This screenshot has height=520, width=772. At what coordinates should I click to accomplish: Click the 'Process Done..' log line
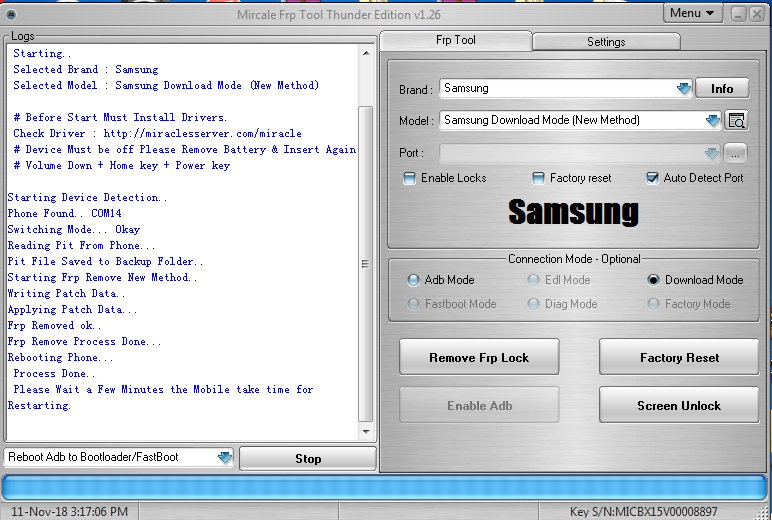click(54, 373)
